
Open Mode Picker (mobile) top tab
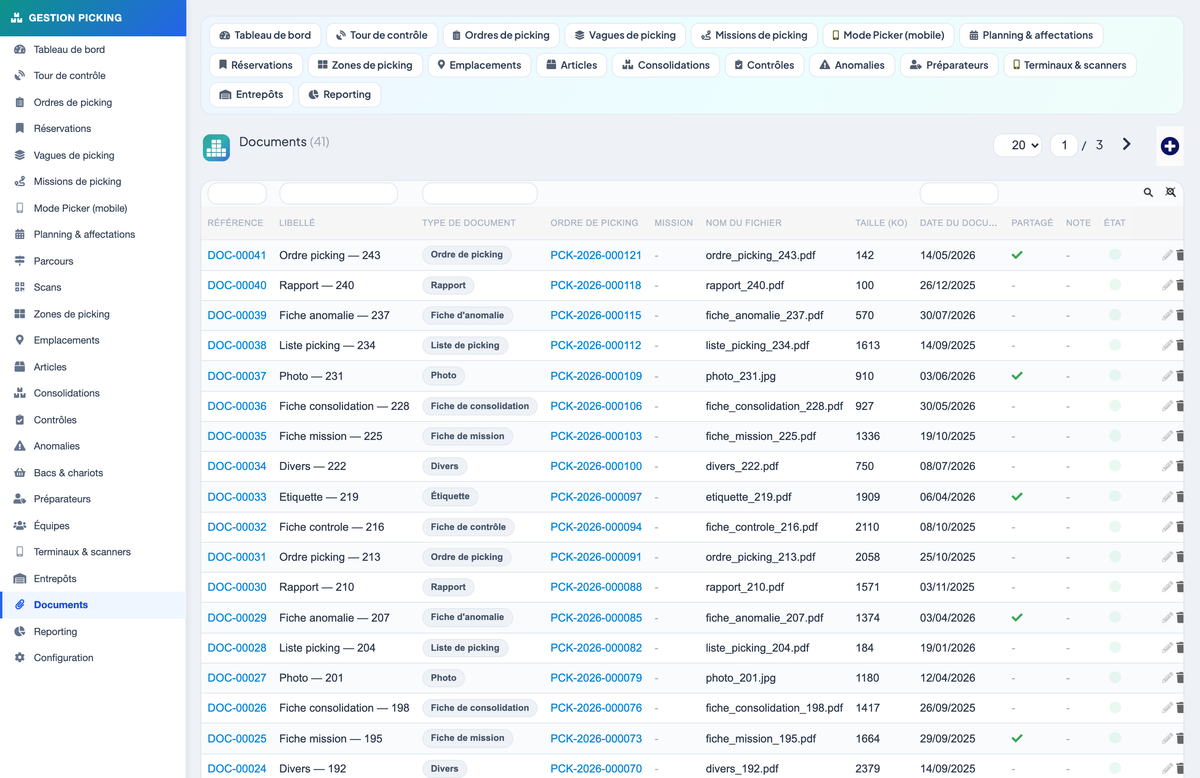pyautogui.click(x=888, y=35)
